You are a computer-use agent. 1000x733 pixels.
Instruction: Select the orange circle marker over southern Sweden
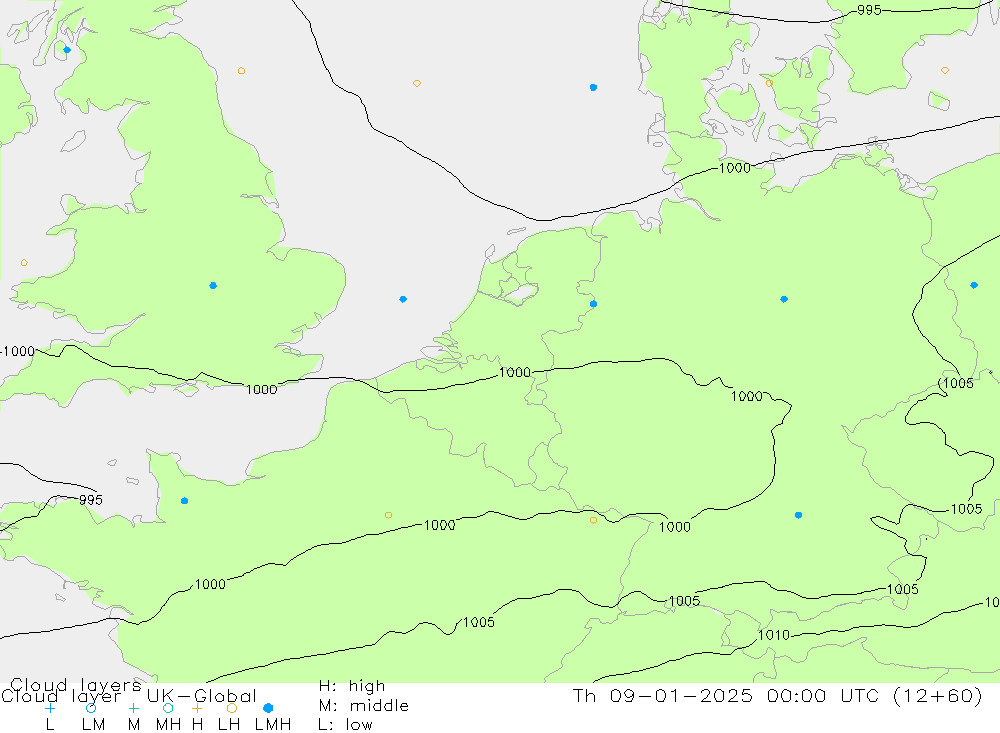point(945,70)
